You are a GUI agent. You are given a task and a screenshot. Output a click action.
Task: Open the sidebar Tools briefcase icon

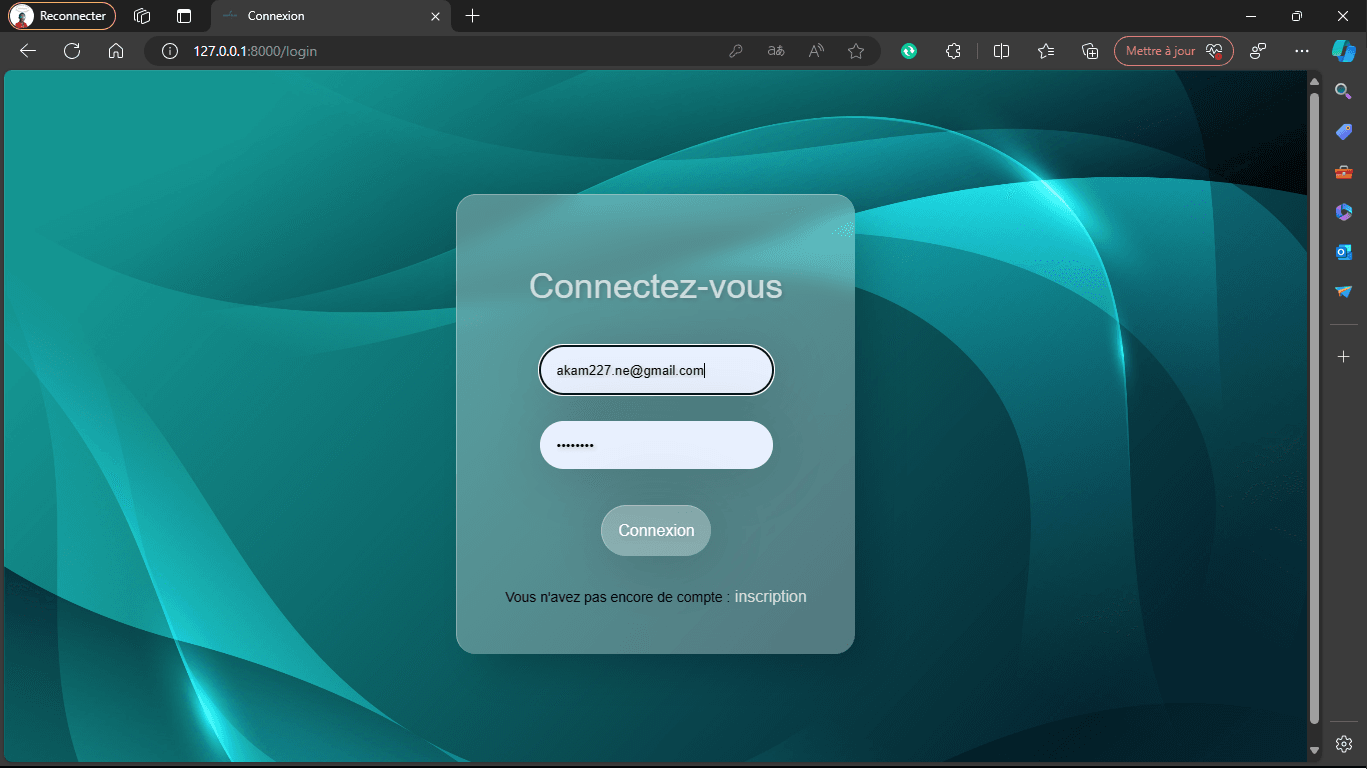pyautogui.click(x=1344, y=172)
